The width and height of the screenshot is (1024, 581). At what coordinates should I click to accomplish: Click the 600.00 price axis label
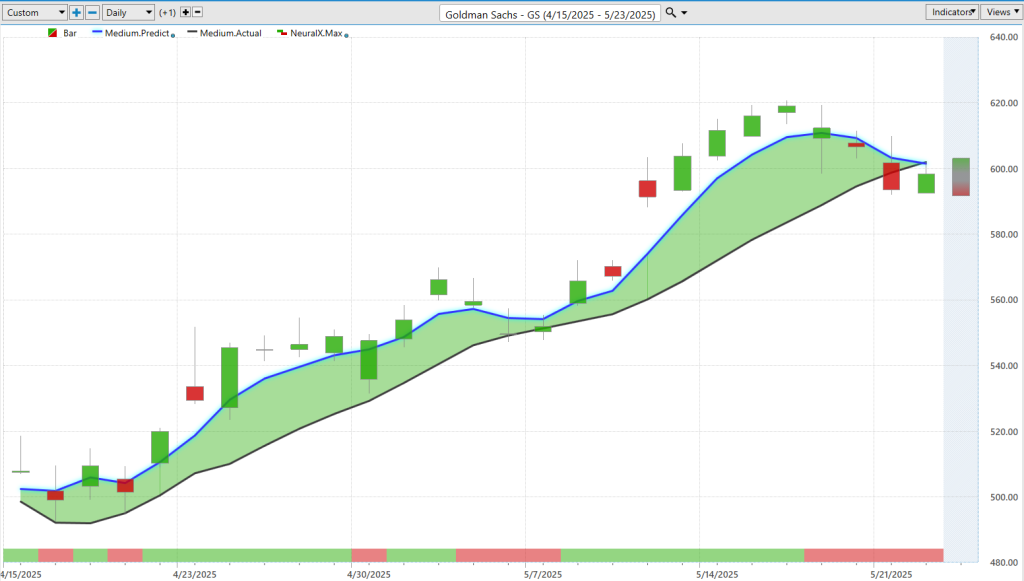coord(1003,168)
